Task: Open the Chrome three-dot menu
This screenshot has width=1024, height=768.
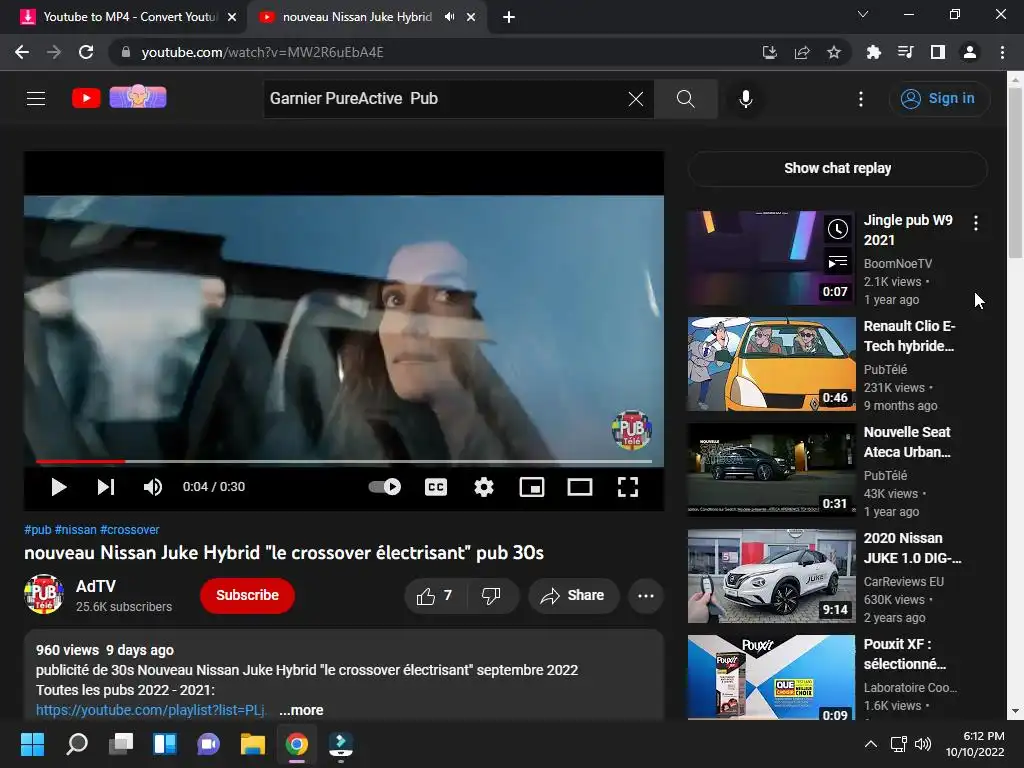Action: click(x=1002, y=52)
